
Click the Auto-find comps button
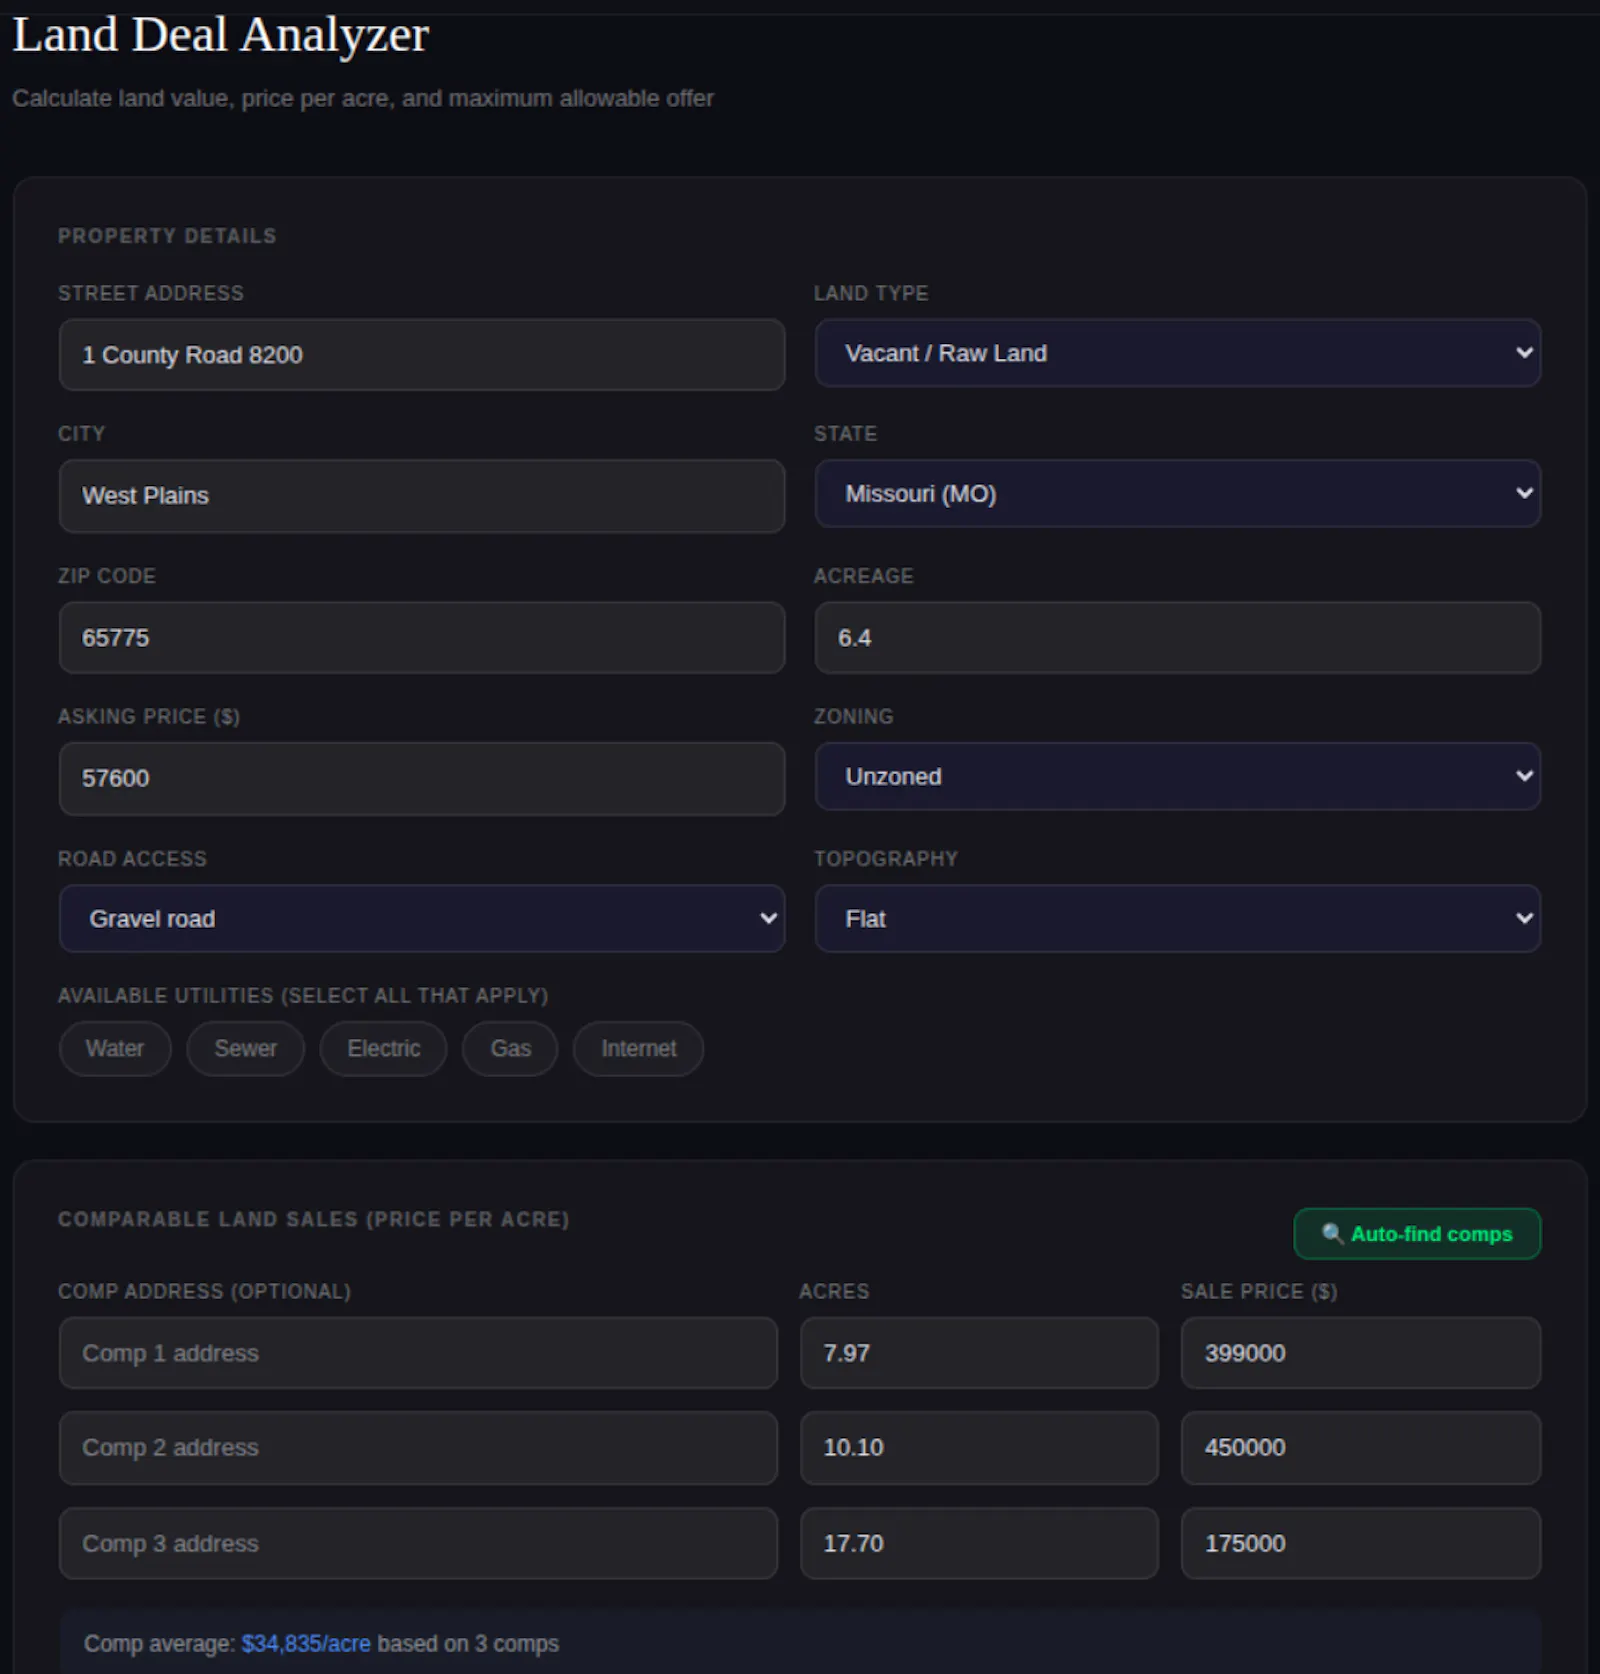(x=1417, y=1233)
